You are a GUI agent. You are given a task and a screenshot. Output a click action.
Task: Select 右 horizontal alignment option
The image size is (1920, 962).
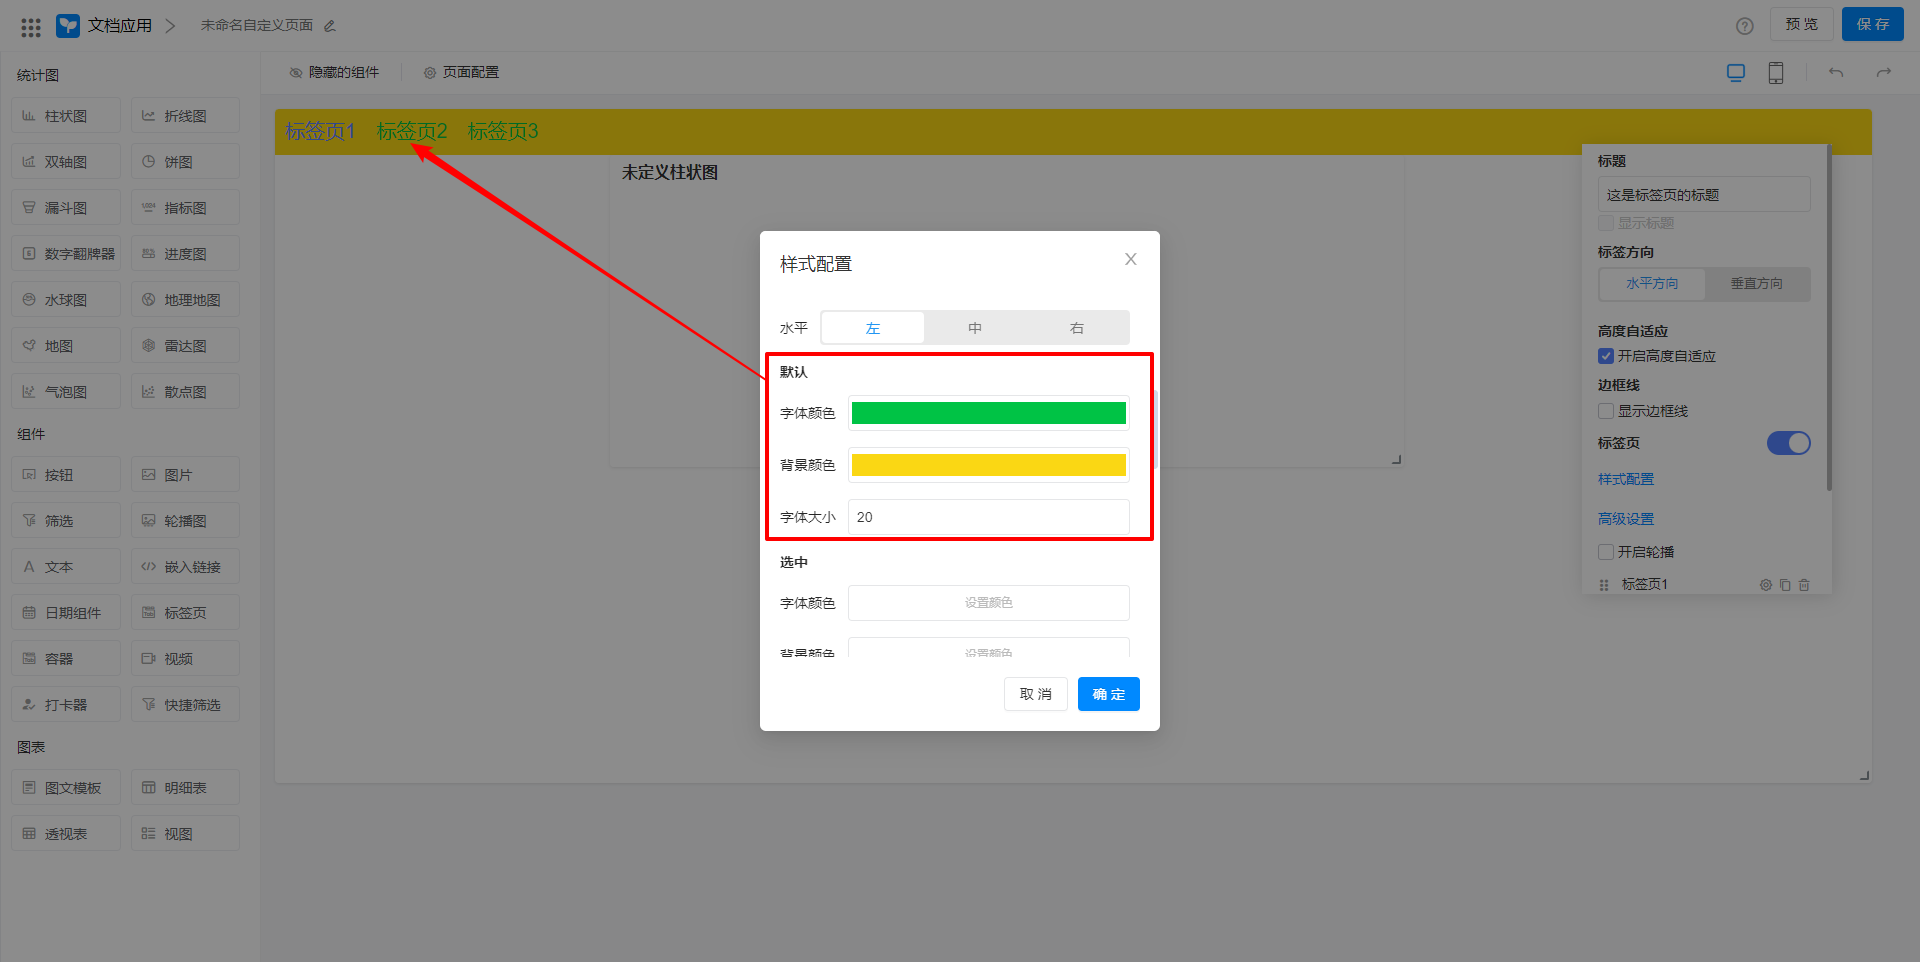pyautogui.click(x=1077, y=328)
